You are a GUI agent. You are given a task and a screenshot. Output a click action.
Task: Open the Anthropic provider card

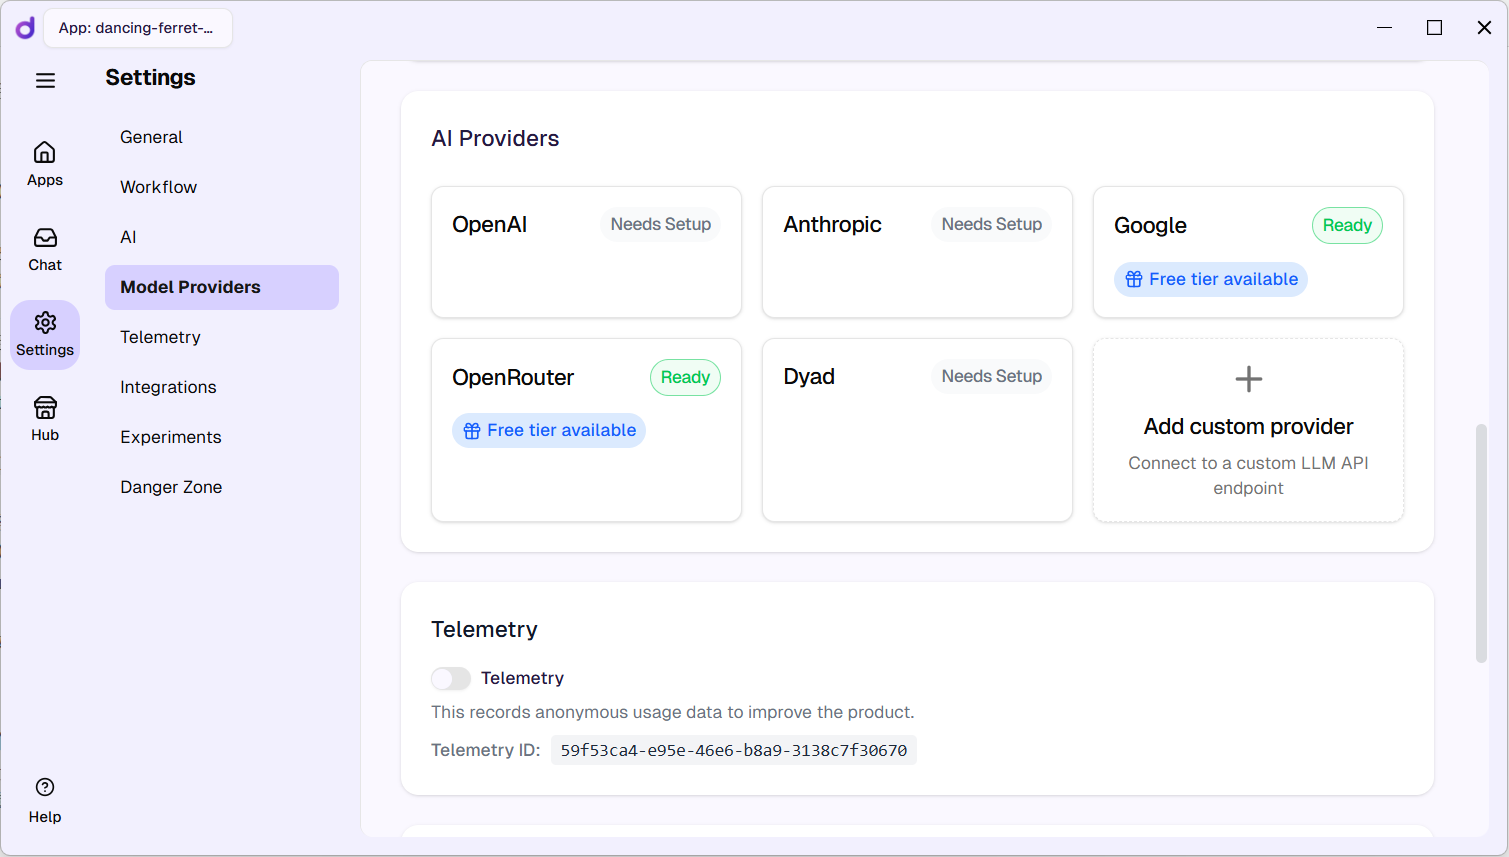(917, 252)
